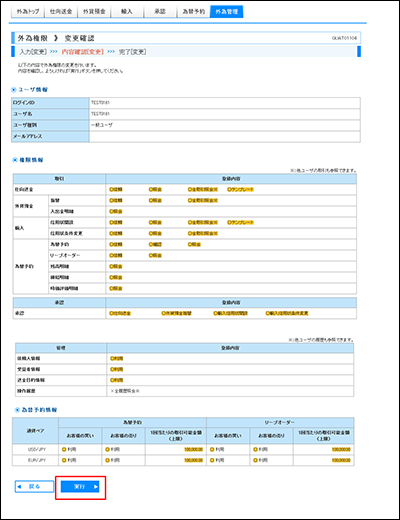Click the 通貨ペア column header
The width and height of the screenshot is (400, 520).
(36, 431)
